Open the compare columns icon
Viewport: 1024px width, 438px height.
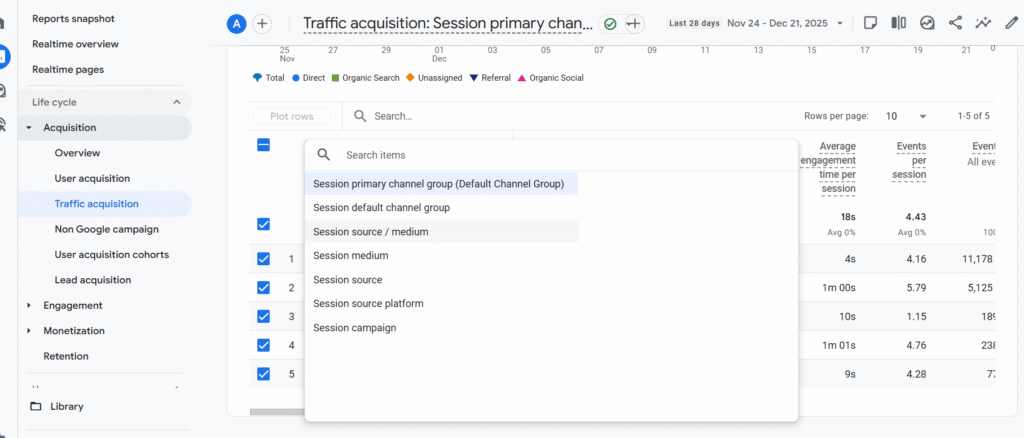pos(899,23)
